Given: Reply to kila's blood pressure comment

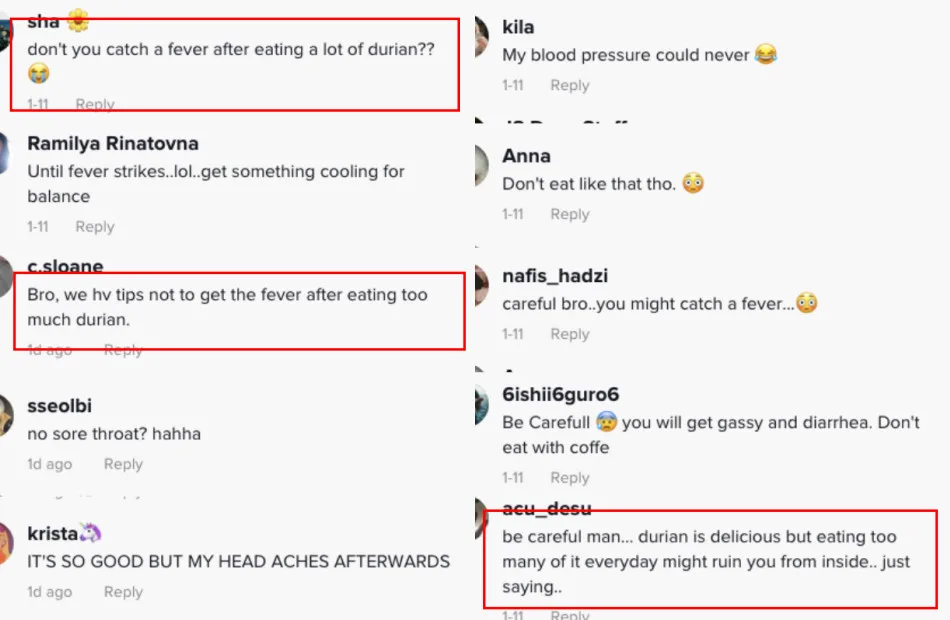Looking at the screenshot, I should coord(569,86).
